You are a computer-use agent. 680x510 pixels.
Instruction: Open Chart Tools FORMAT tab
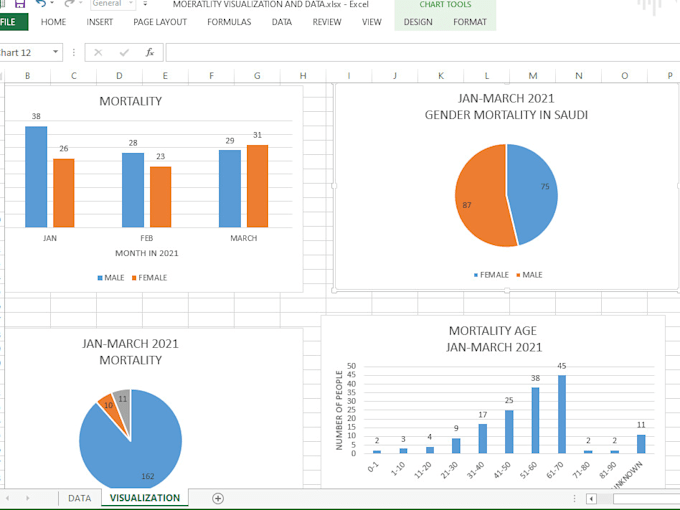pyautogui.click(x=470, y=22)
